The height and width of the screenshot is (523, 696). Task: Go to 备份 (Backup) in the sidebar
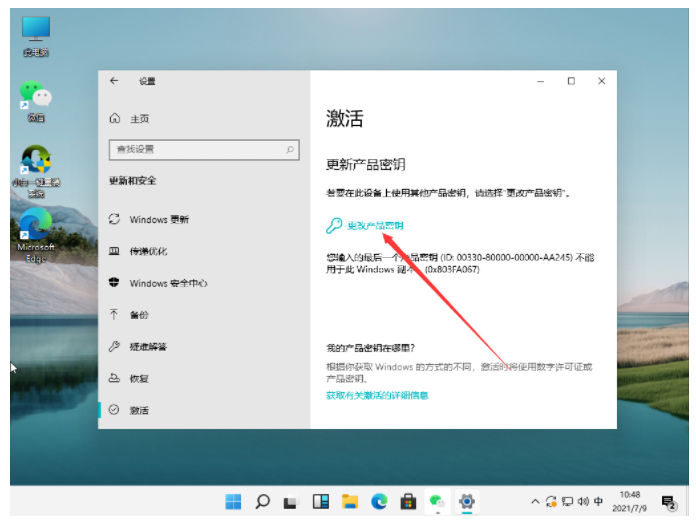pyautogui.click(x=139, y=314)
